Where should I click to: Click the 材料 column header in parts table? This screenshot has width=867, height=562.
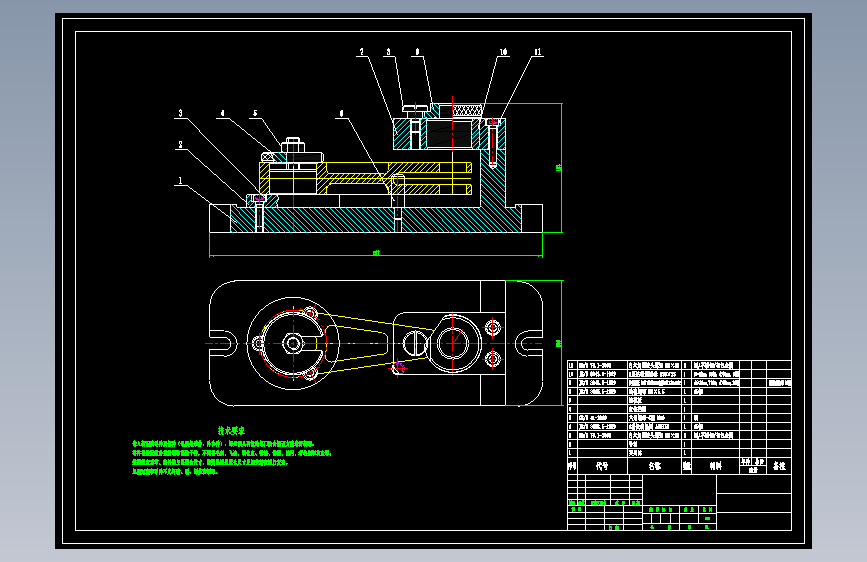(715, 466)
